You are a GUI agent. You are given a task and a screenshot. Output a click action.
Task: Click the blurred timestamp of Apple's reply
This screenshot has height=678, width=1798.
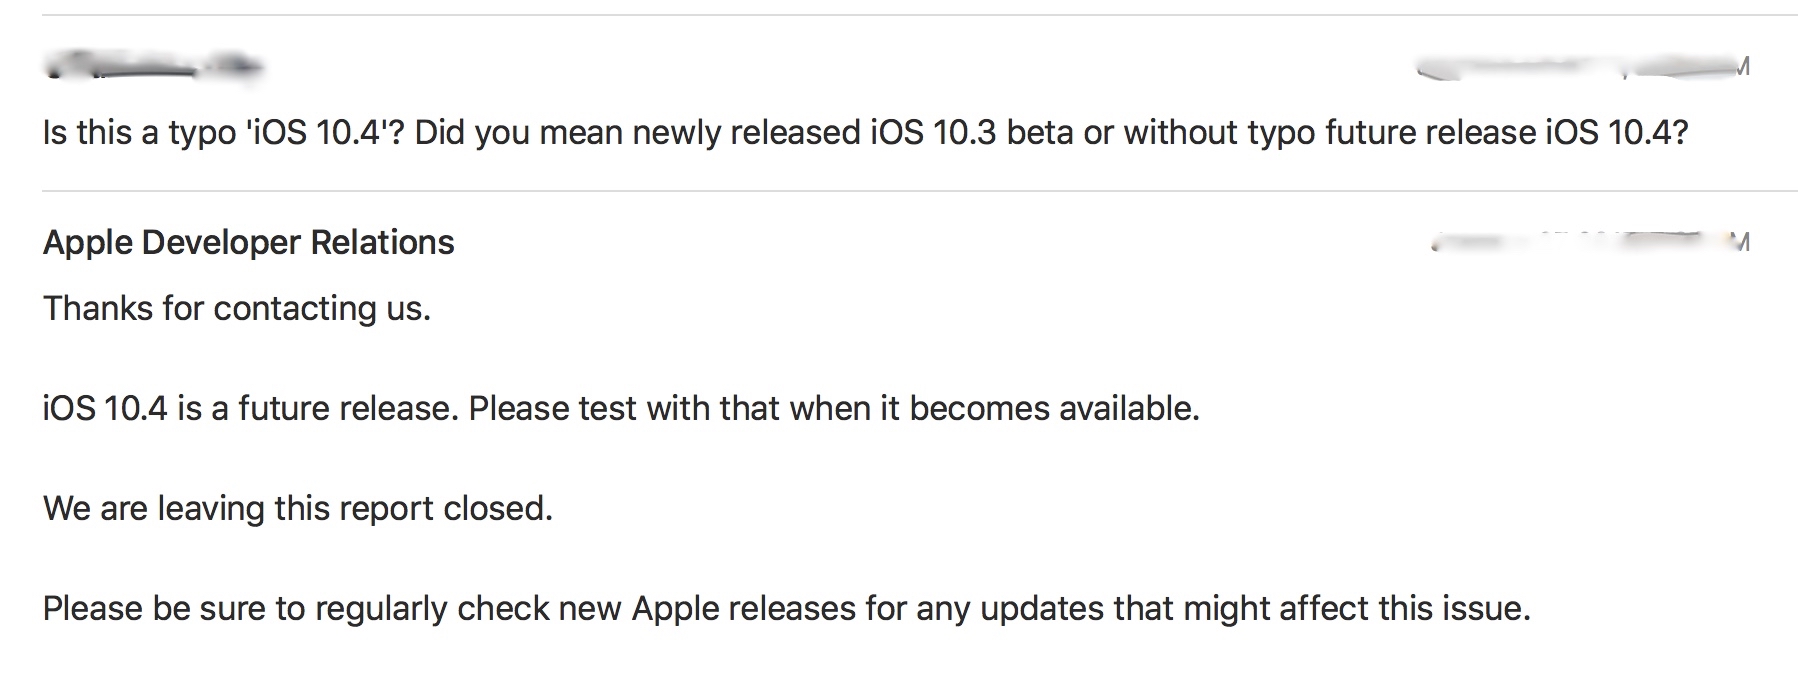[x=1590, y=241]
